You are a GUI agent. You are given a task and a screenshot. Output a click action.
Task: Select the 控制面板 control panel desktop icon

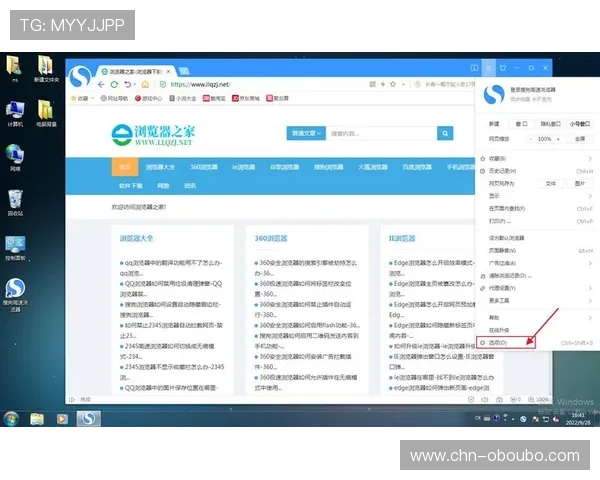tap(15, 248)
